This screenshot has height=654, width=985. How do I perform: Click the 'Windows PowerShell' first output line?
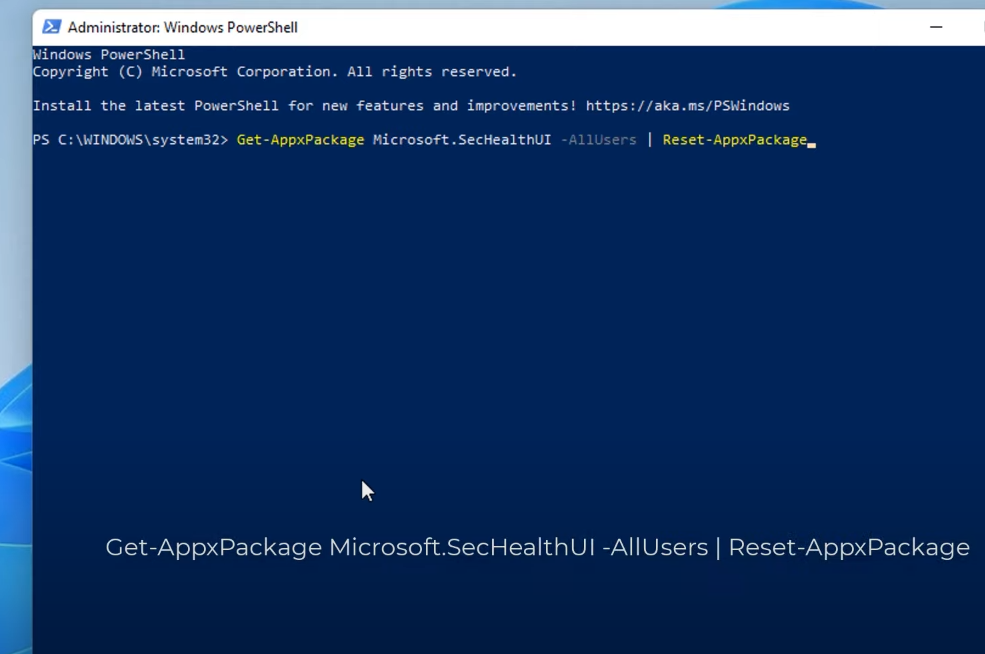(x=109, y=55)
